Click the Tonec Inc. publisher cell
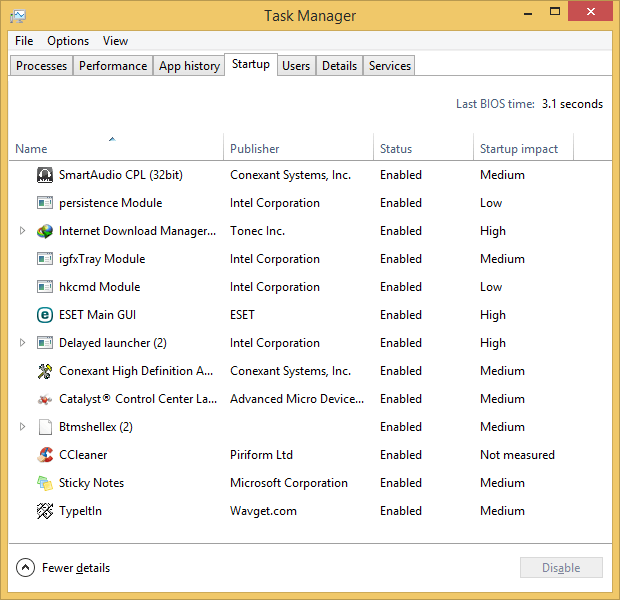The height and width of the screenshot is (600, 620). point(257,231)
